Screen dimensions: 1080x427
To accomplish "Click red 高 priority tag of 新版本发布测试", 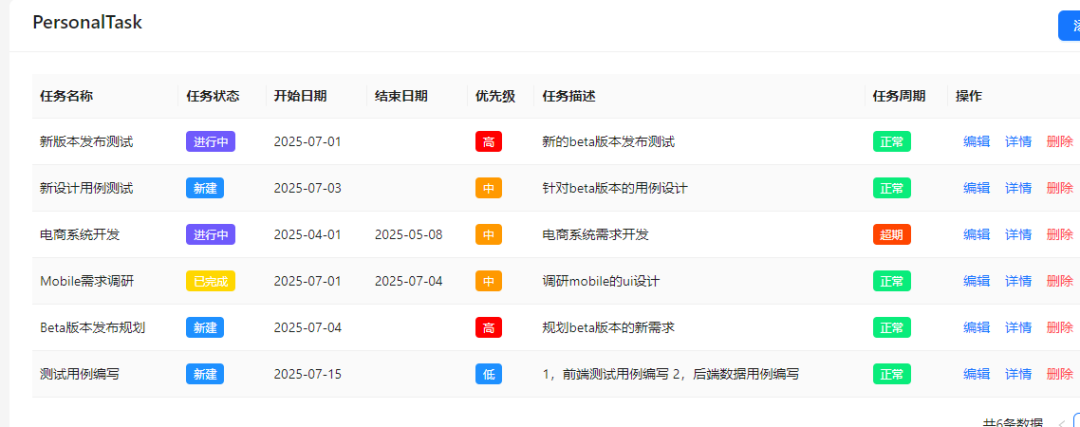I will (488, 142).
